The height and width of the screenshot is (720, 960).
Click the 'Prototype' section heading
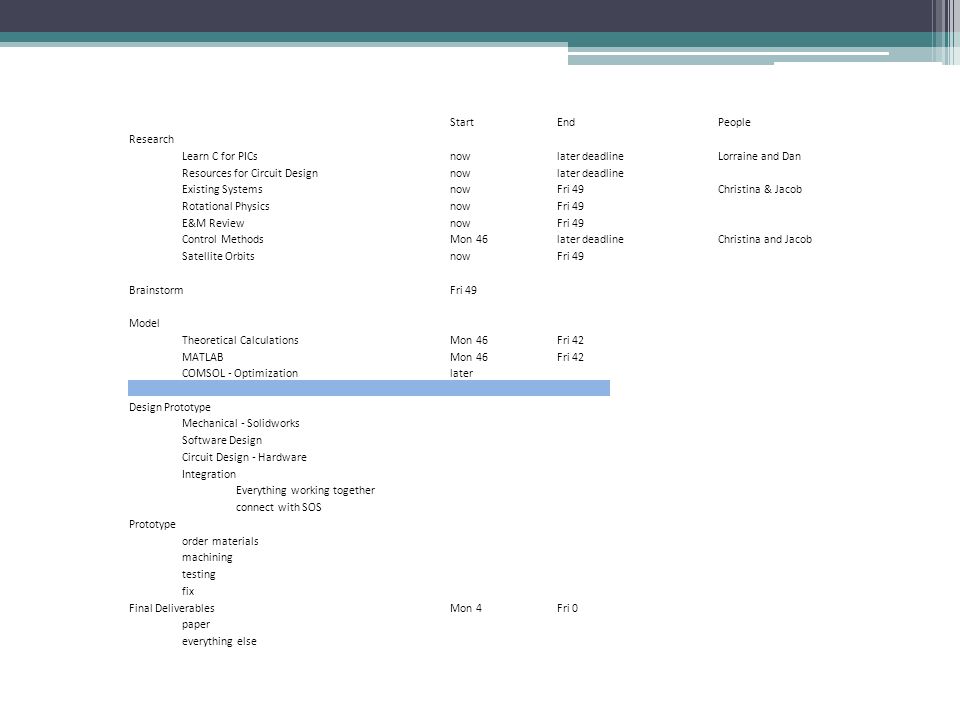152,524
